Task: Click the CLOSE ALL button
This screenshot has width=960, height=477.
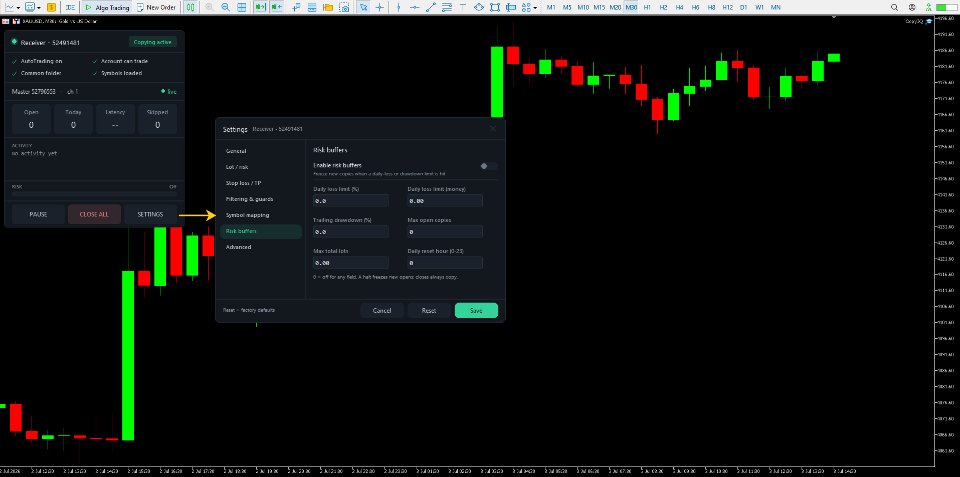Action: click(x=94, y=214)
